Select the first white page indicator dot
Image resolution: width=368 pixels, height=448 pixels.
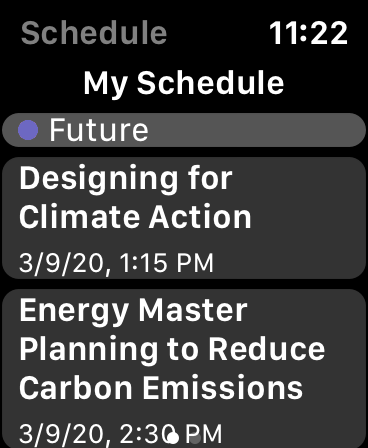coord(173,438)
